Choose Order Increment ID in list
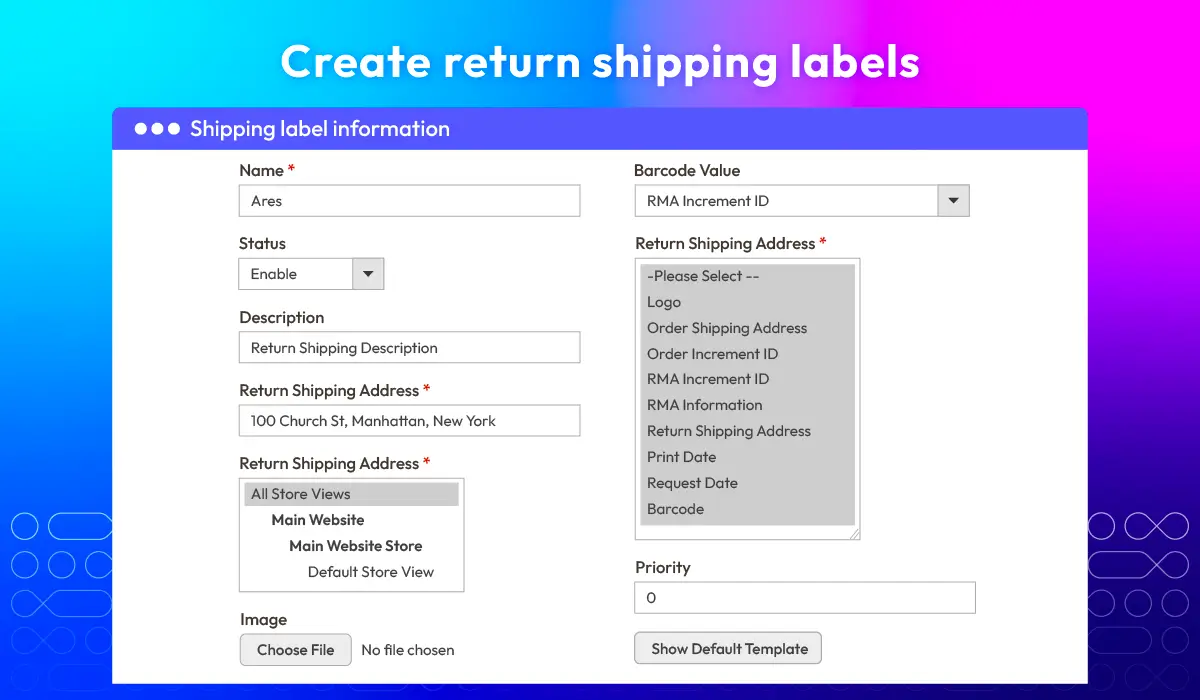 (712, 354)
